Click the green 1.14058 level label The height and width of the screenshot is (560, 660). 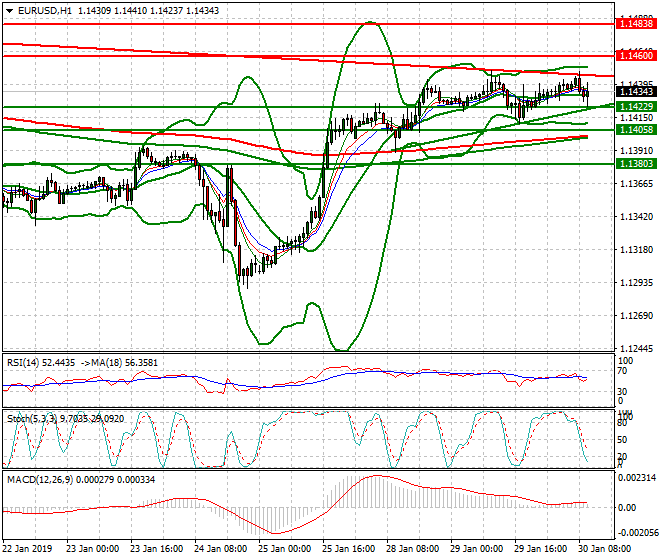tap(636, 130)
